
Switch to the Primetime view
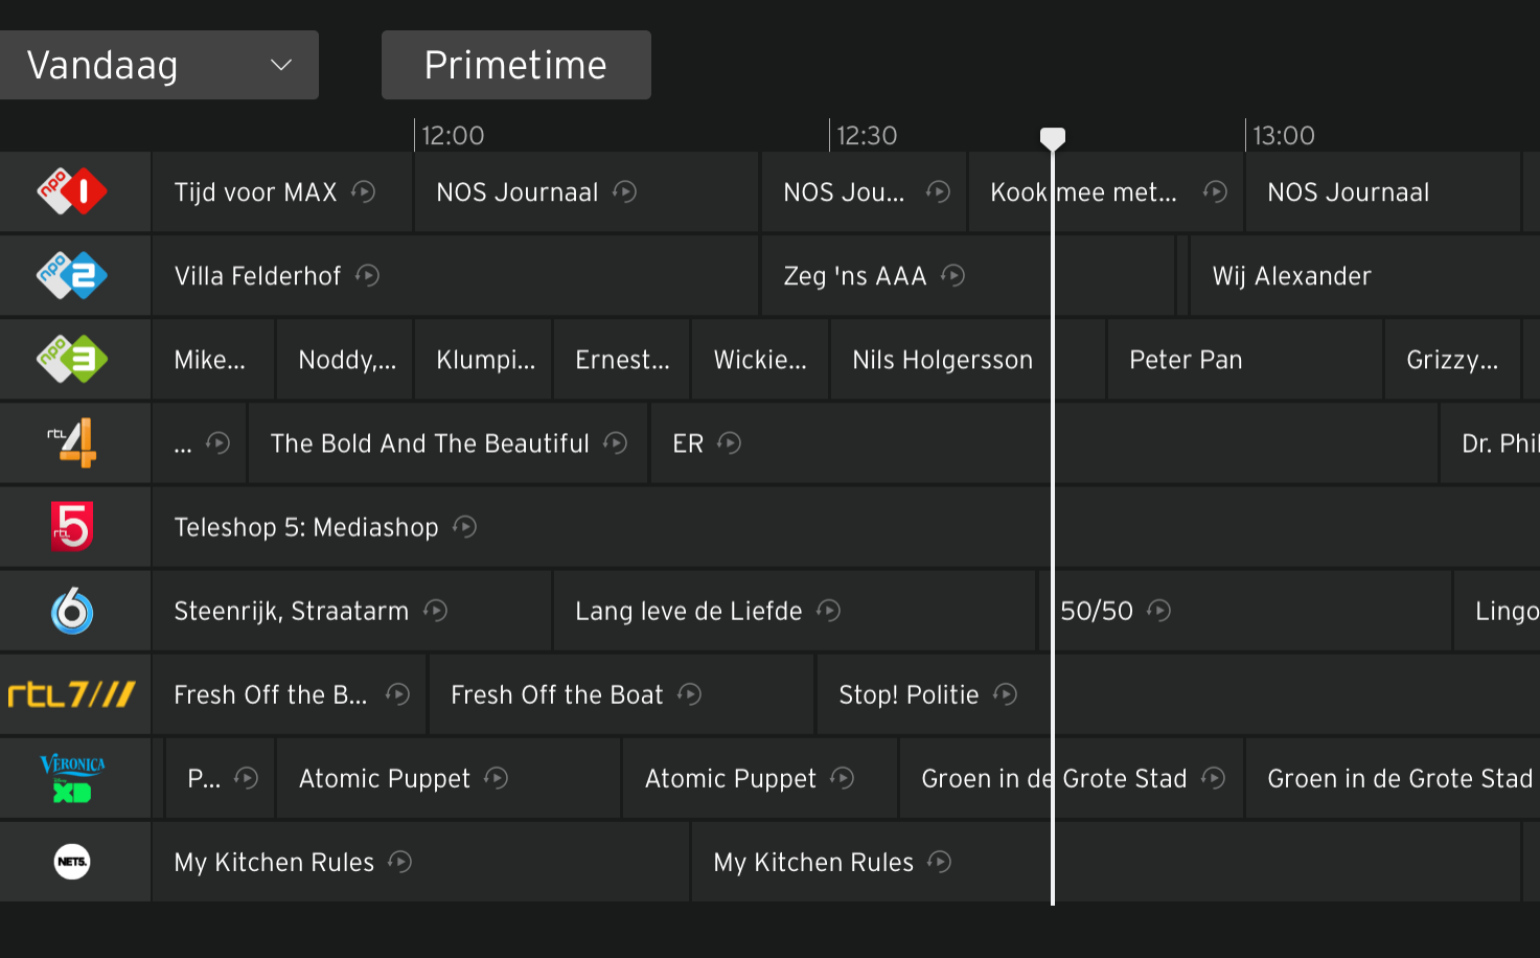516,64
